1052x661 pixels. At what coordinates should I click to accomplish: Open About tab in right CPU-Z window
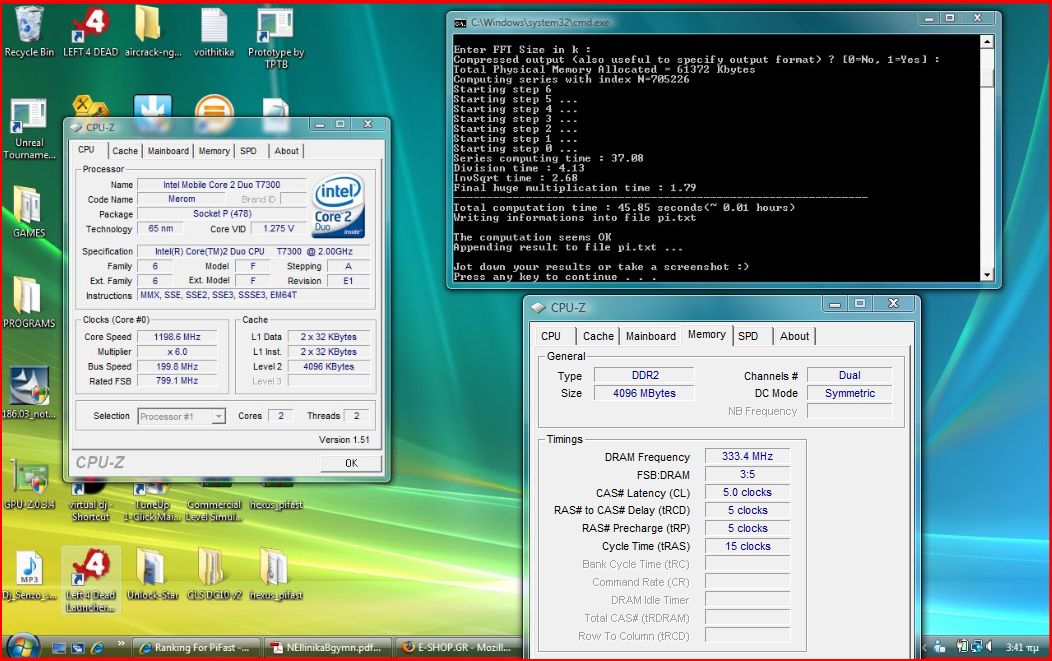click(794, 336)
